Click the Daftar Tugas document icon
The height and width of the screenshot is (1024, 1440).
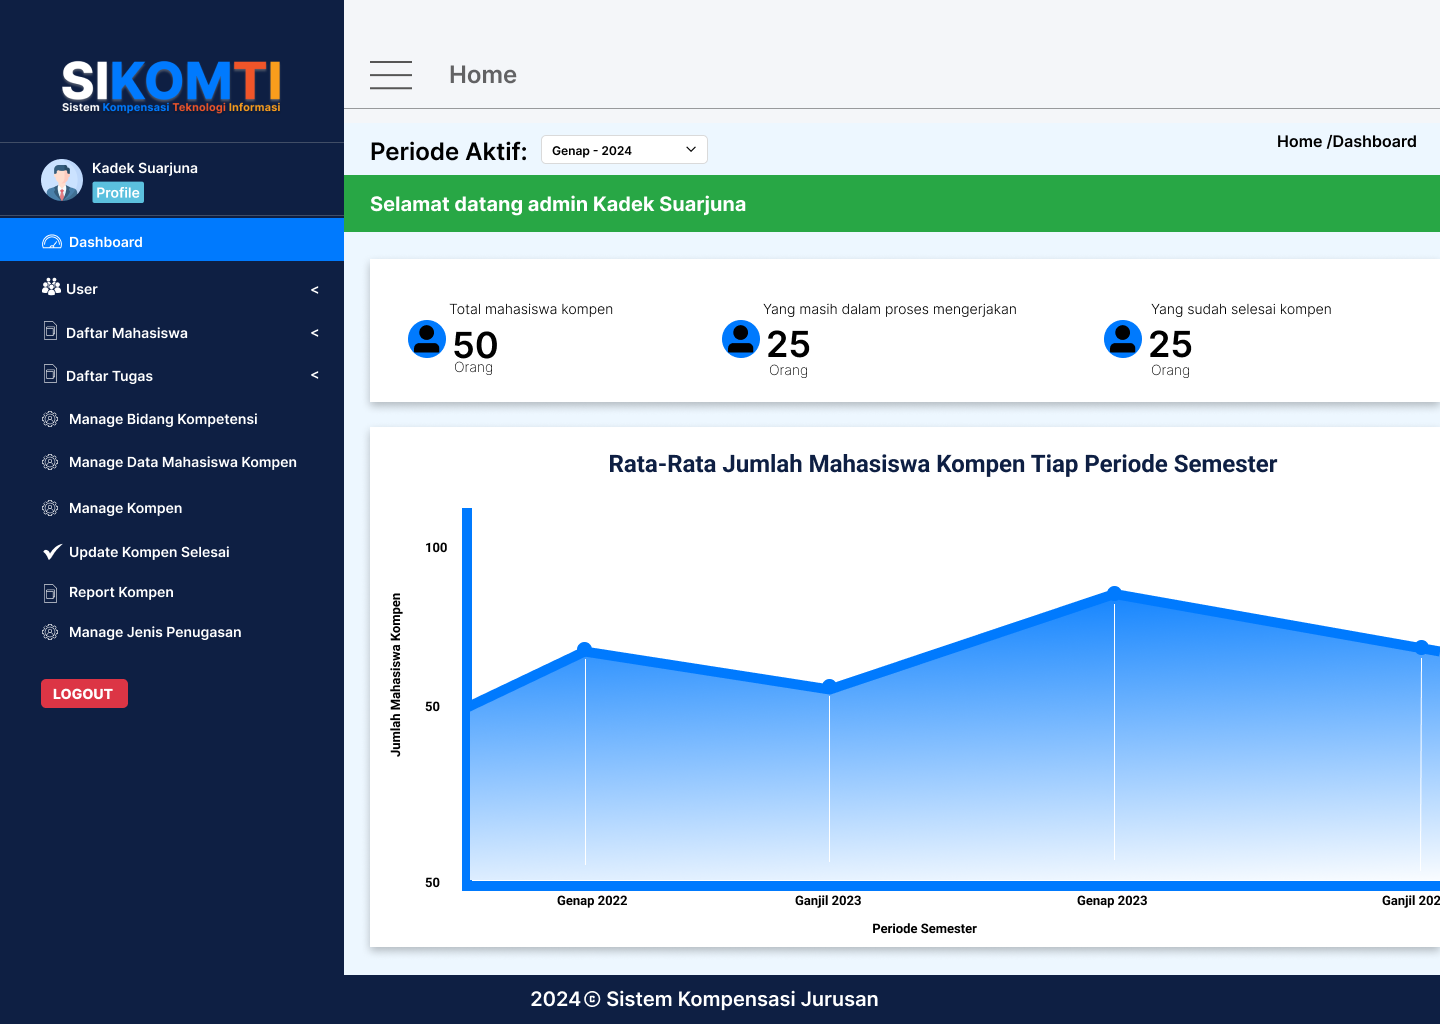50,374
